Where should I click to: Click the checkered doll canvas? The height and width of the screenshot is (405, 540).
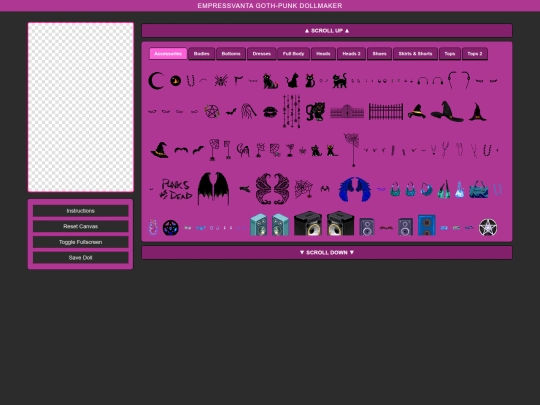click(81, 107)
